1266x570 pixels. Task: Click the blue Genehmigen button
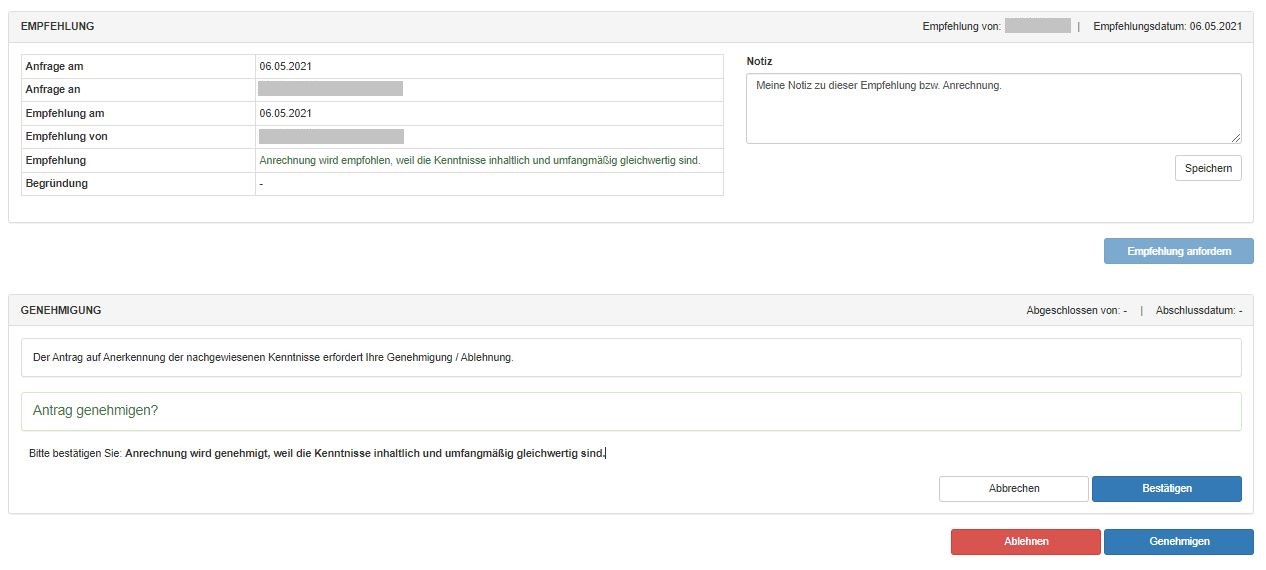point(1178,541)
